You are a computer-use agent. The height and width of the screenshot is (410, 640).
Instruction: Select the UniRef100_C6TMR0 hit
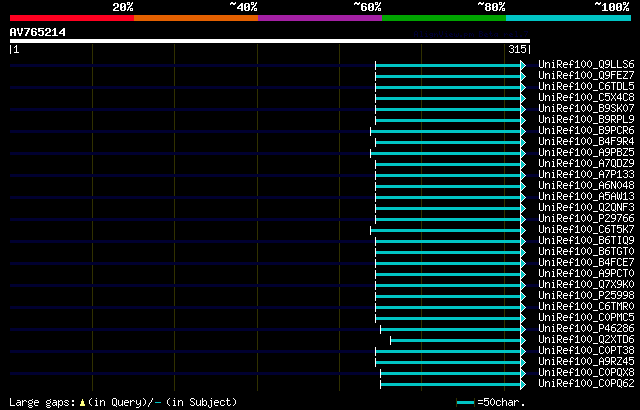(x=586, y=307)
